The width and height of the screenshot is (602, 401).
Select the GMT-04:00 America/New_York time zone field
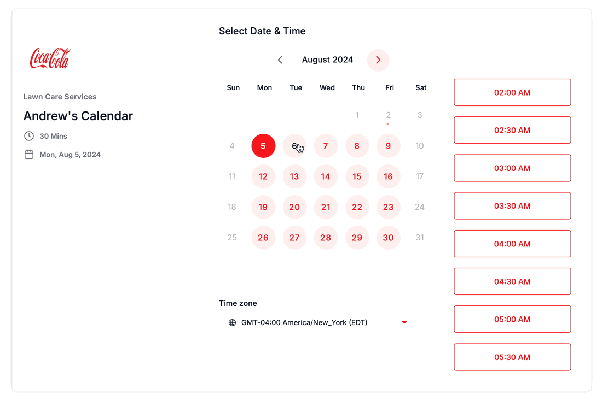[318, 322]
